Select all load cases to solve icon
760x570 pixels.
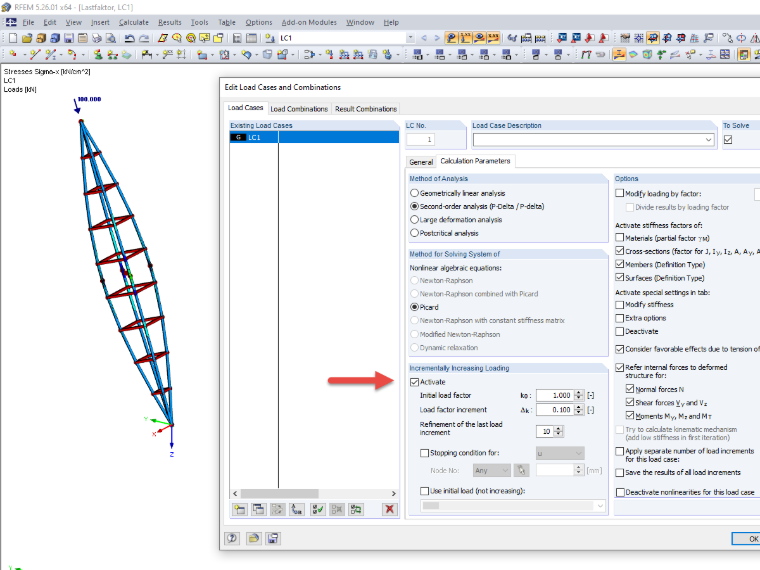[x=318, y=509]
